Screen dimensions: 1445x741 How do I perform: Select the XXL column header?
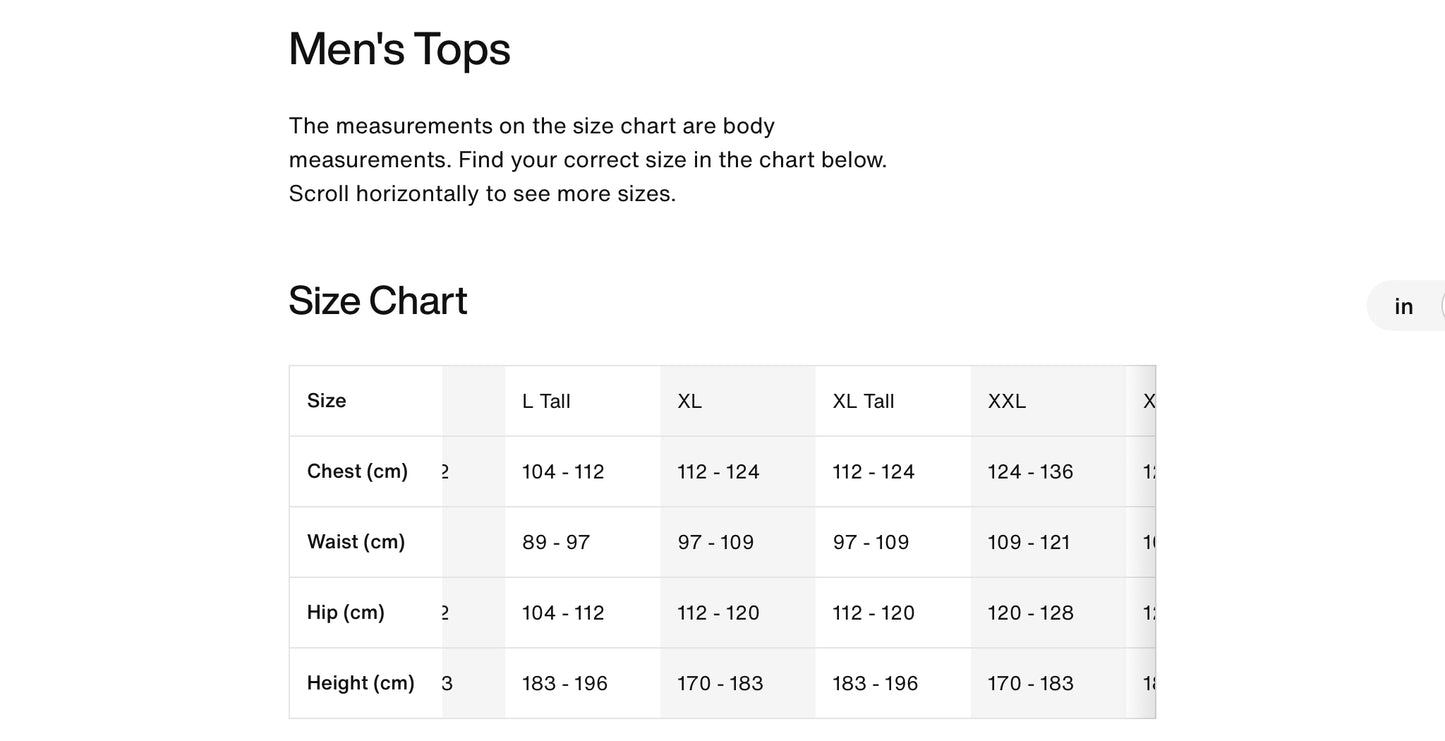[1007, 401]
